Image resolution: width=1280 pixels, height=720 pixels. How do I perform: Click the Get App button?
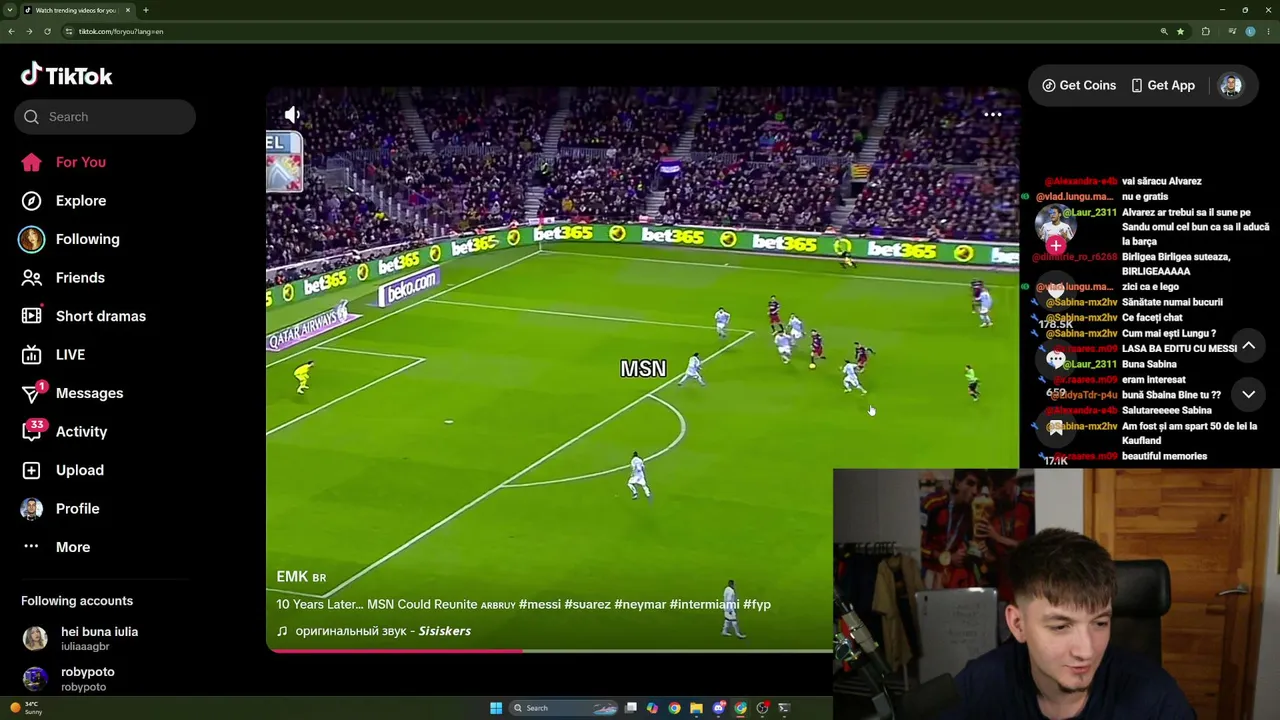[1163, 86]
